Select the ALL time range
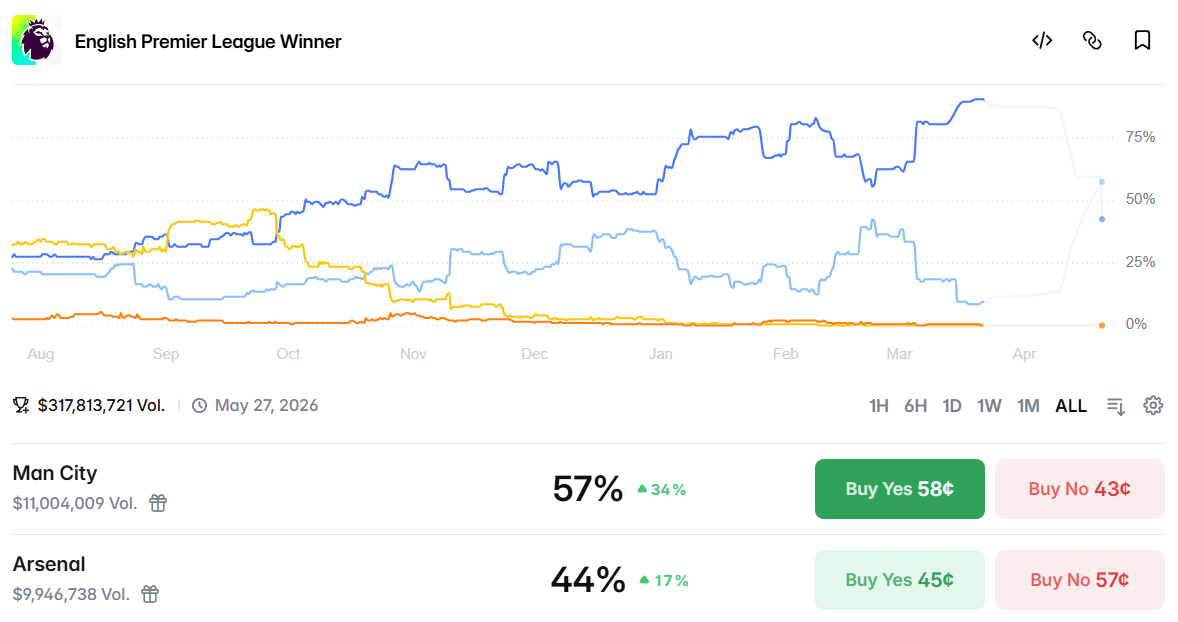 coord(1070,405)
